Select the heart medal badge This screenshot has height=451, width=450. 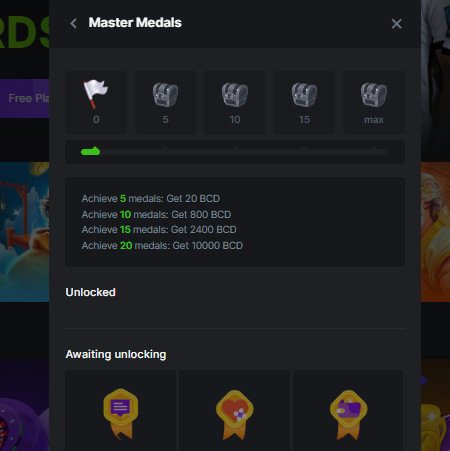tap(235, 414)
